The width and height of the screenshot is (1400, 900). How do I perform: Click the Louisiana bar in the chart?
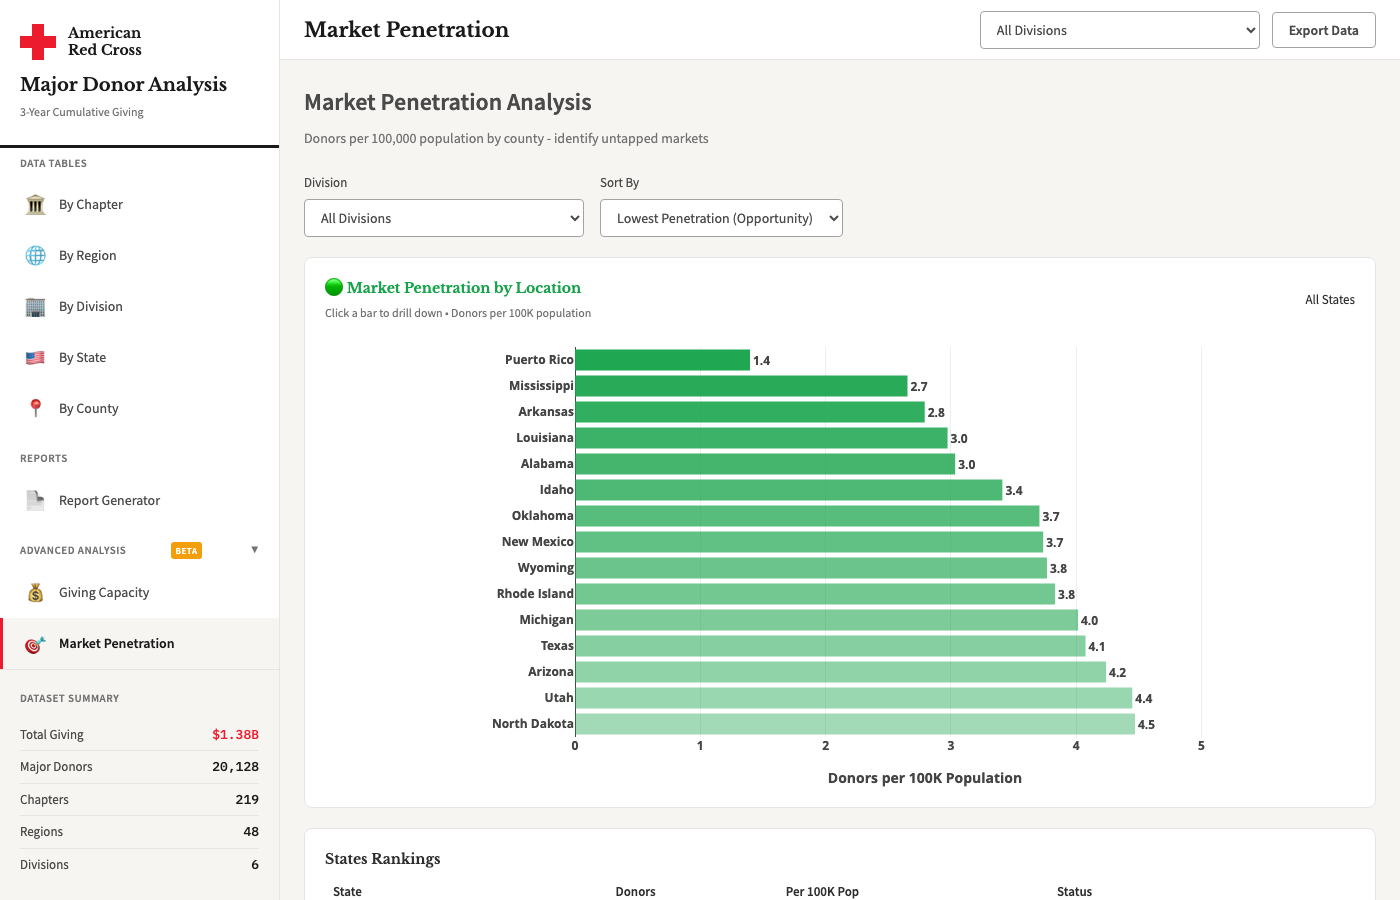pos(761,438)
